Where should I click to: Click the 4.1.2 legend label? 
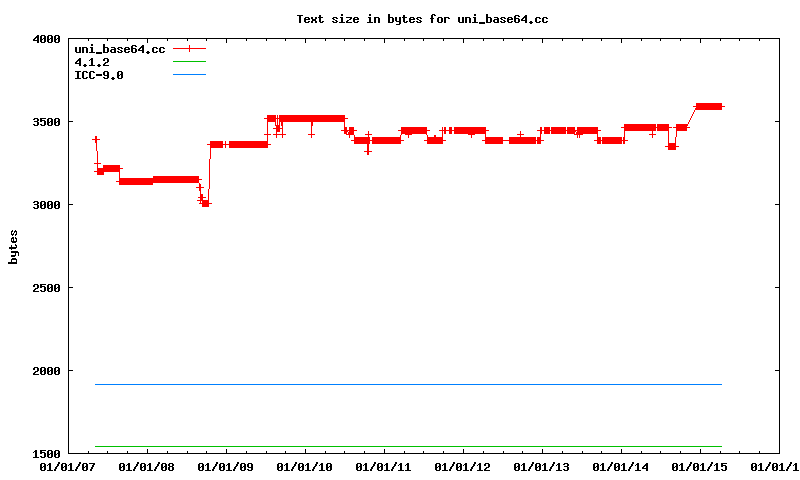pyautogui.click(x=92, y=62)
